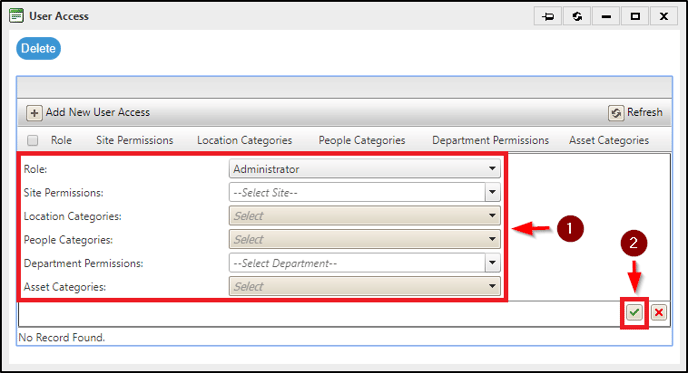This screenshot has height=373, width=688.
Task: Click the Select Site input field
Action: 357,193
